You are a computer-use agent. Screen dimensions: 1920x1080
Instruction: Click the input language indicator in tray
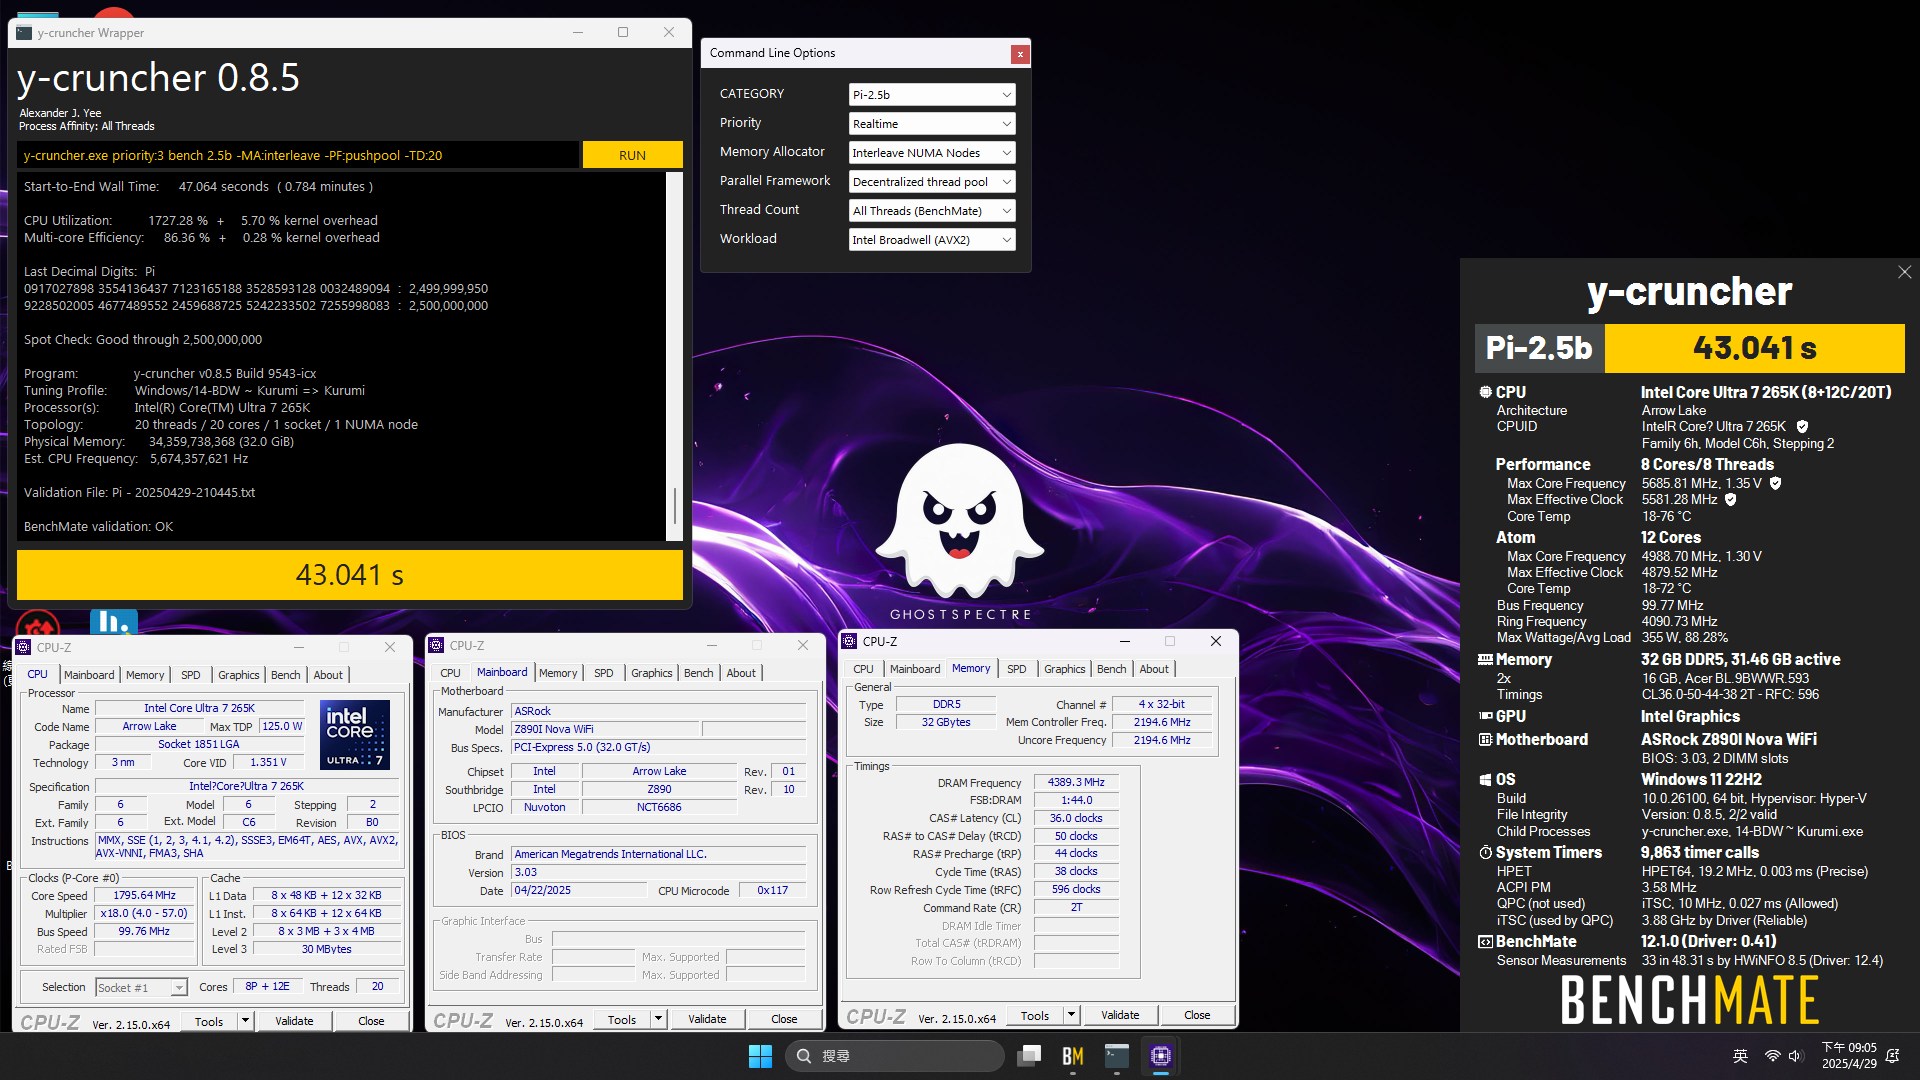coord(1740,1056)
